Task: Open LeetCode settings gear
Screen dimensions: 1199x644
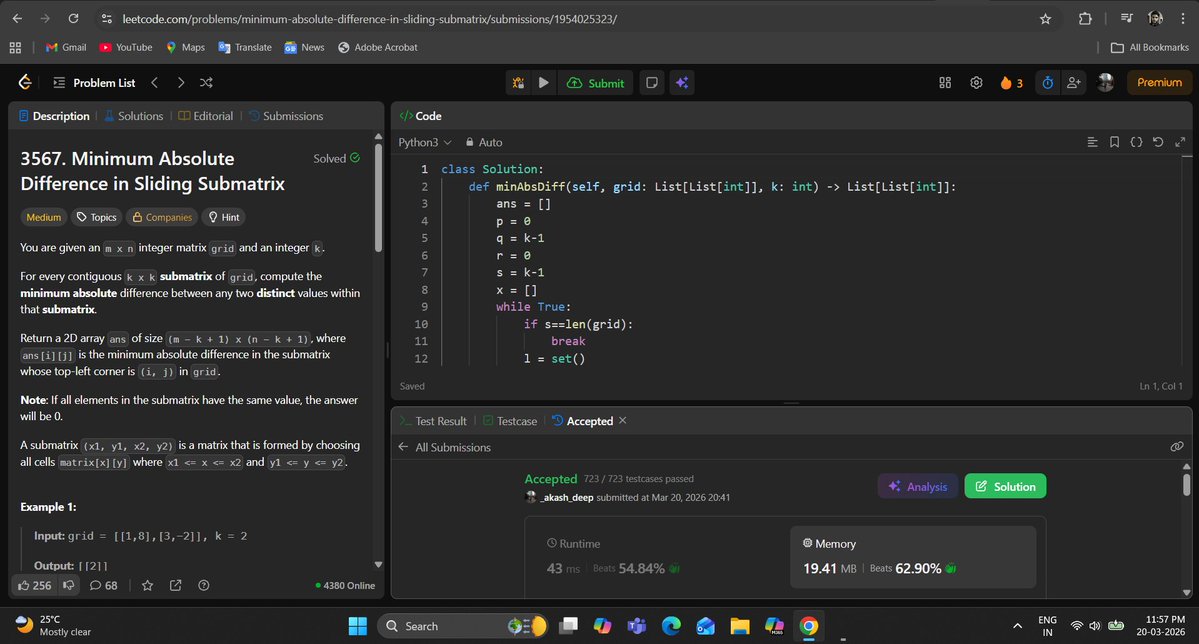Action: point(976,83)
